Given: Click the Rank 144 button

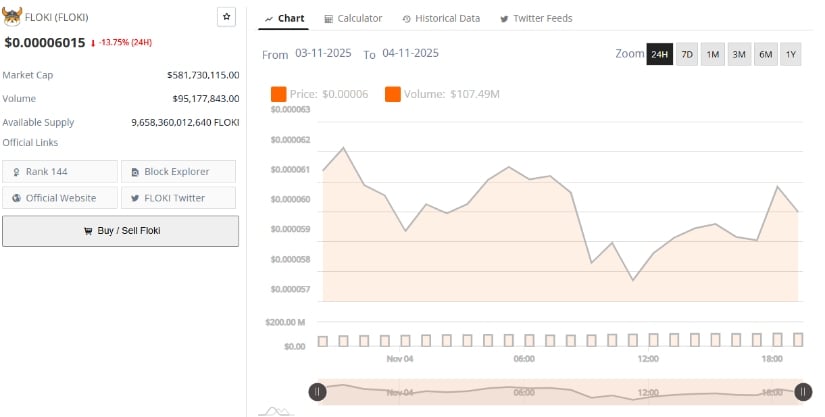Looking at the screenshot, I should [x=60, y=172].
